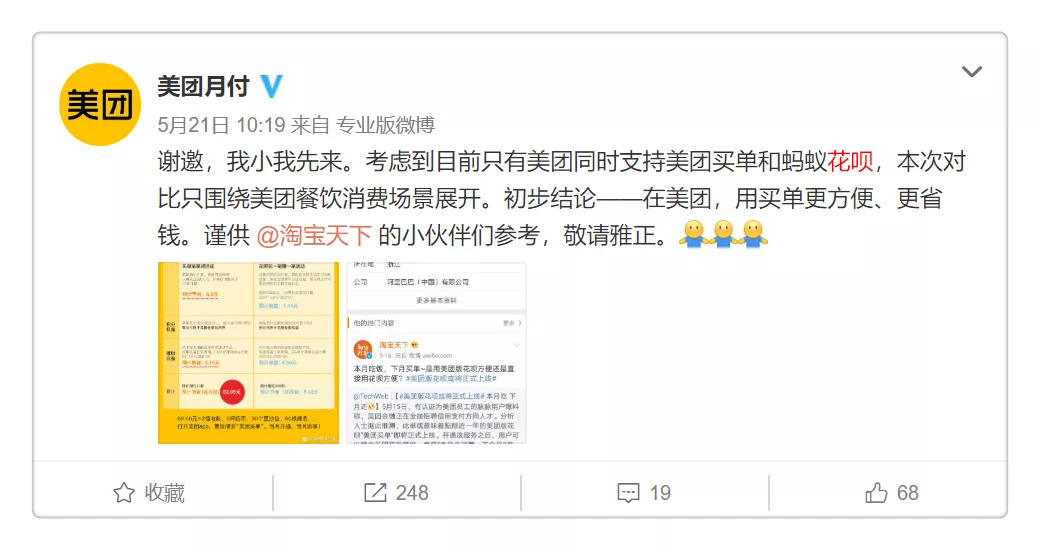
Task: Open the 淘宝天下 profile screenshot image
Action: [436, 353]
